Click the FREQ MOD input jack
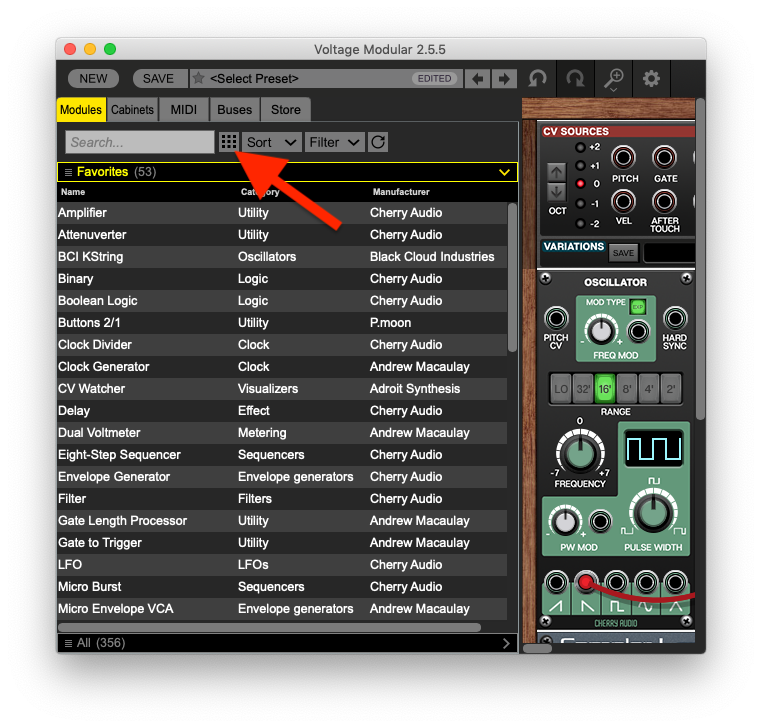 pyautogui.click(x=638, y=331)
